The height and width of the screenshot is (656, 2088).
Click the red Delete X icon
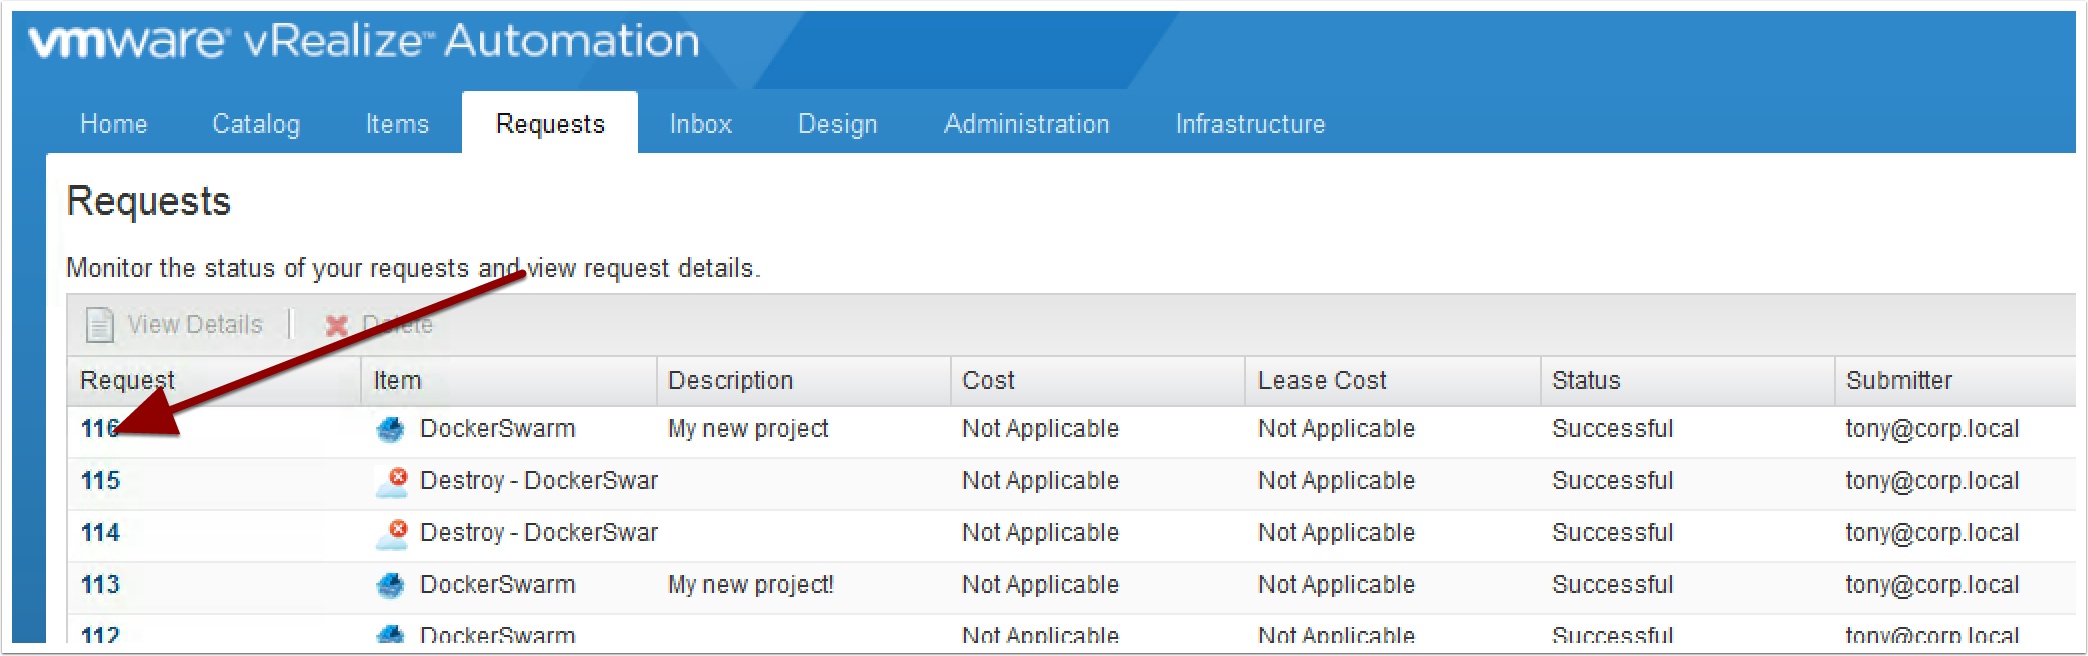pos(337,325)
